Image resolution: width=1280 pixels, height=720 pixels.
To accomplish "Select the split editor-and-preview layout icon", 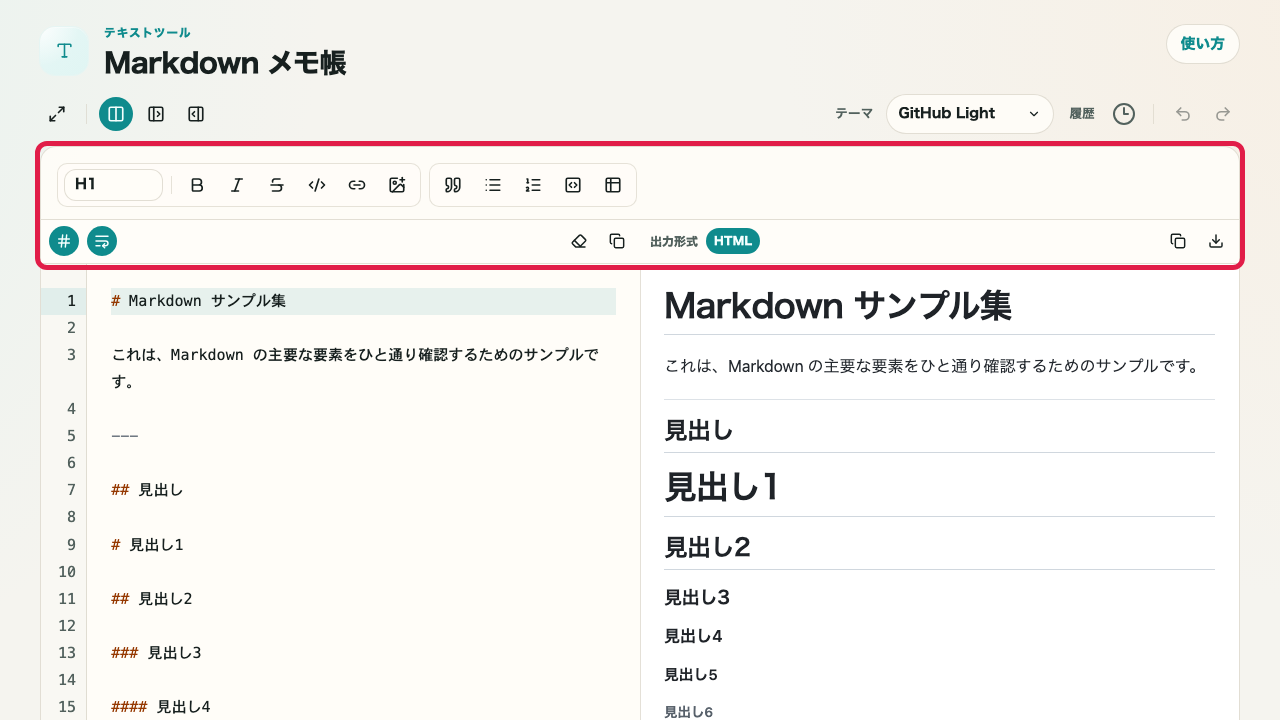I will pyautogui.click(x=116, y=114).
